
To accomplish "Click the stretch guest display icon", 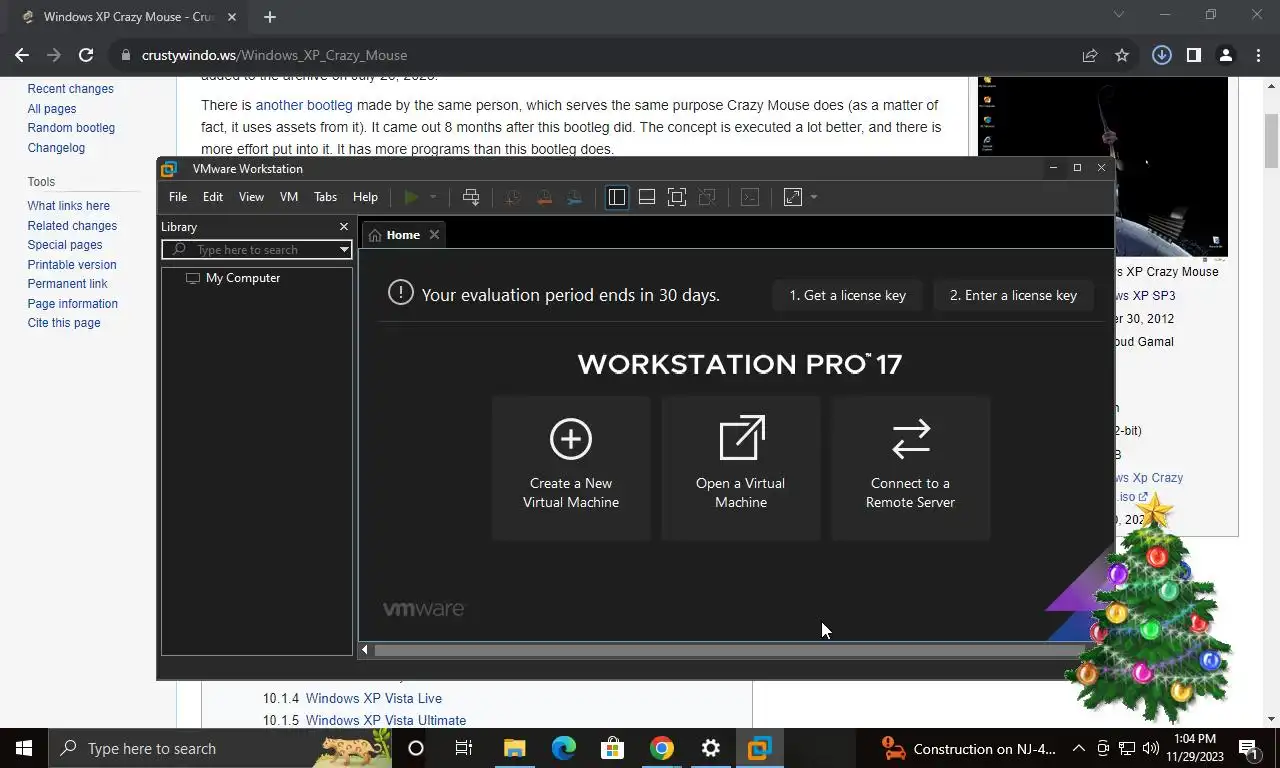I will (x=793, y=197).
